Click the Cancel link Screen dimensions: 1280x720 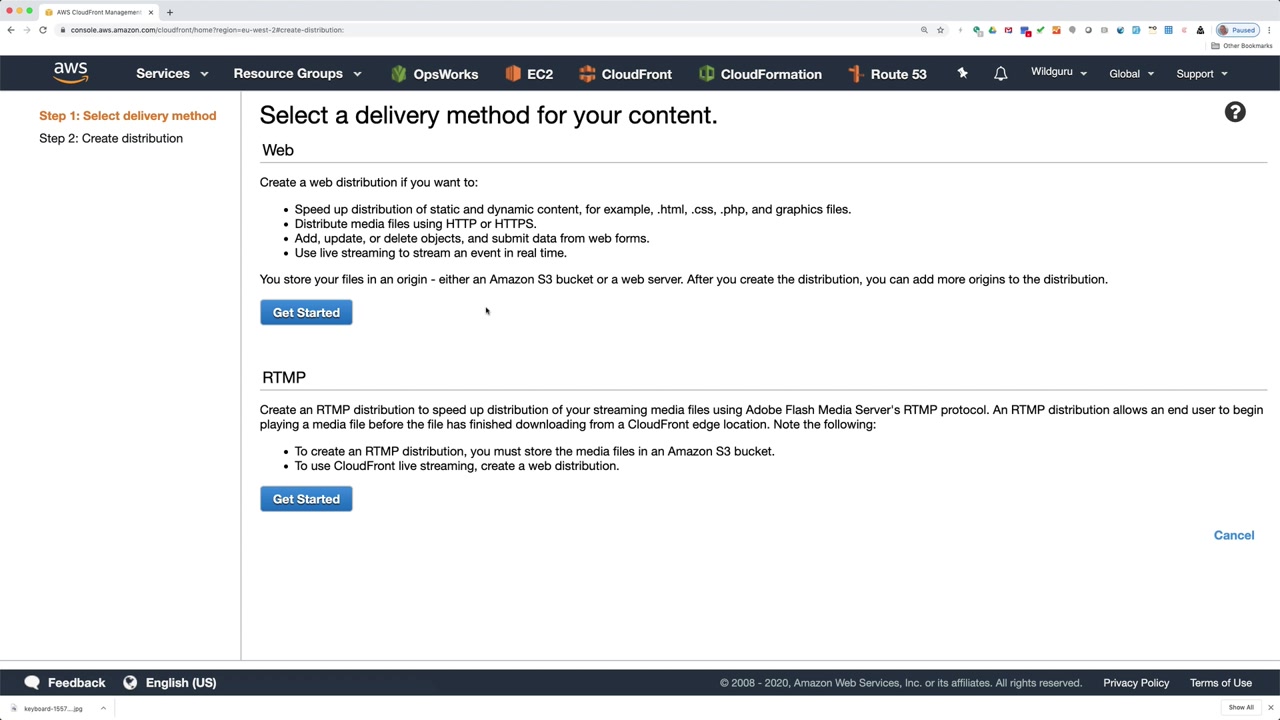(1233, 535)
